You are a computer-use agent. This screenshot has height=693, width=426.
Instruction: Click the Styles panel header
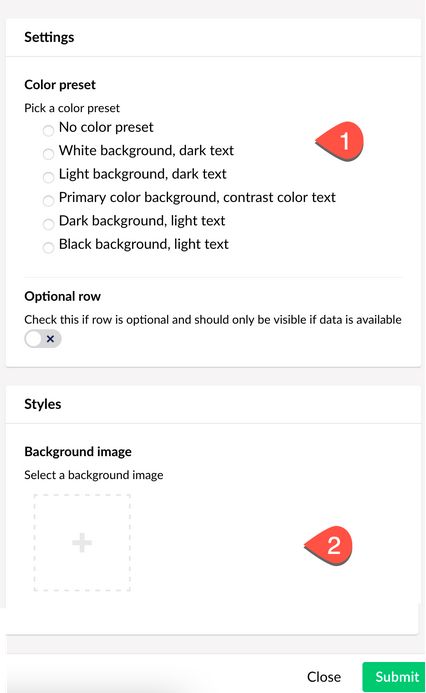213,404
